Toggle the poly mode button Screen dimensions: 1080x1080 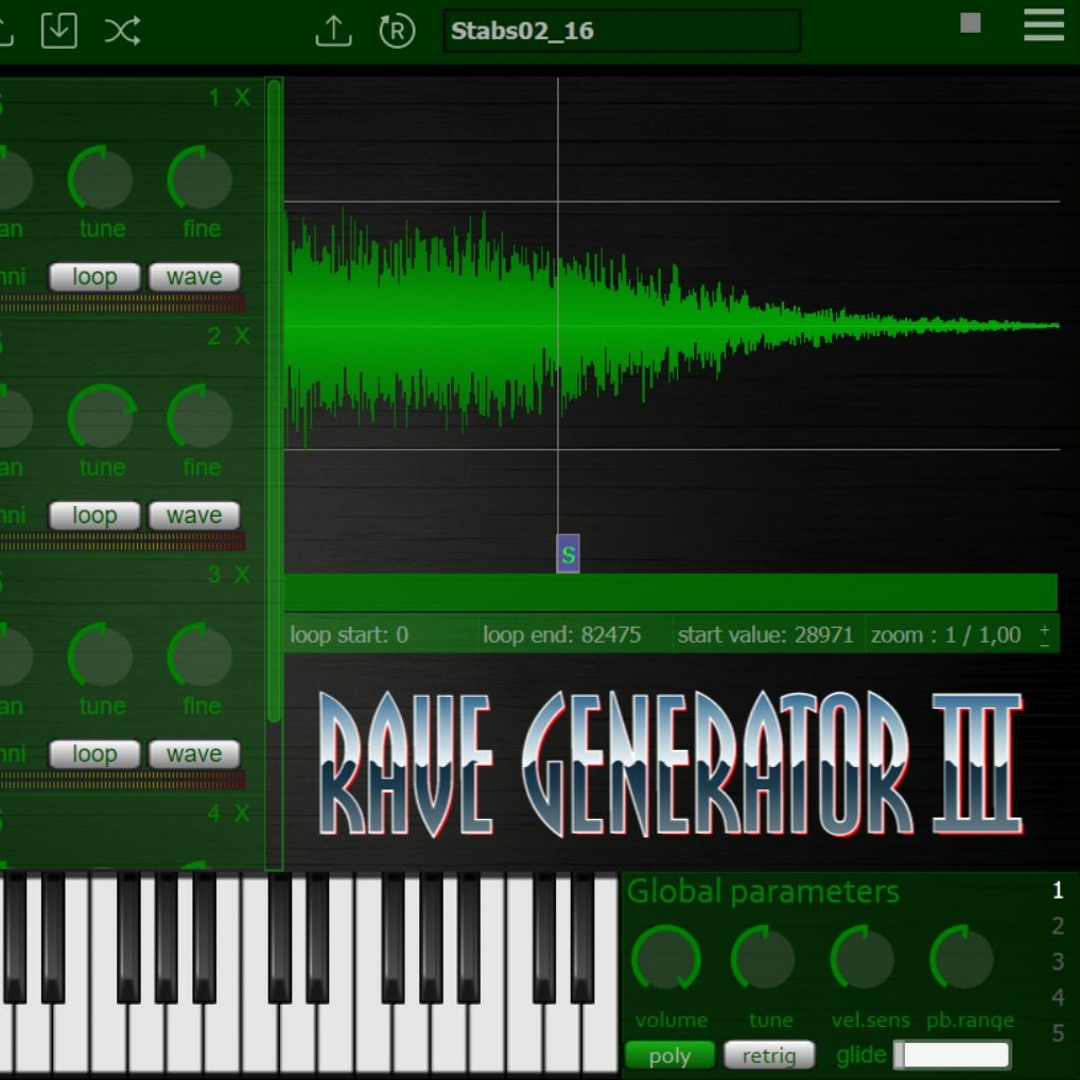(x=669, y=1055)
